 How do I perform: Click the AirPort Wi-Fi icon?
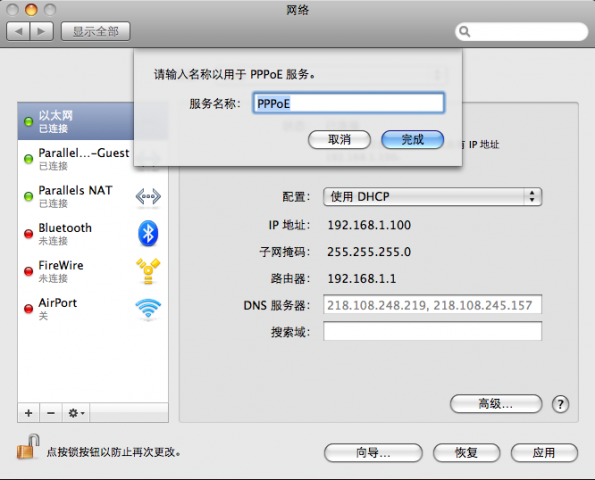tap(148, 309)
